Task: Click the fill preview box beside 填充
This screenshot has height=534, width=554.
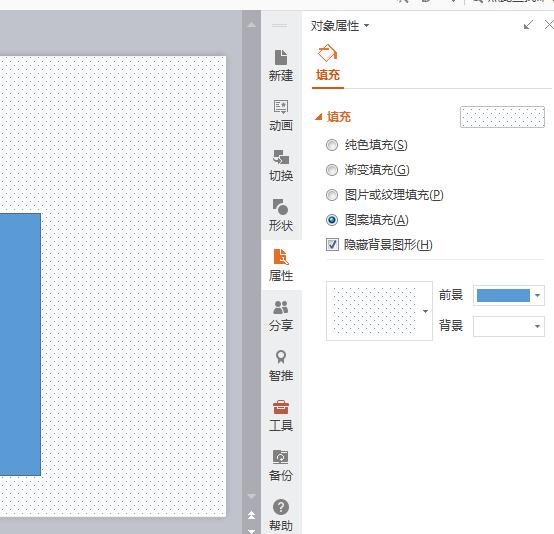Action: click(502, 117)
